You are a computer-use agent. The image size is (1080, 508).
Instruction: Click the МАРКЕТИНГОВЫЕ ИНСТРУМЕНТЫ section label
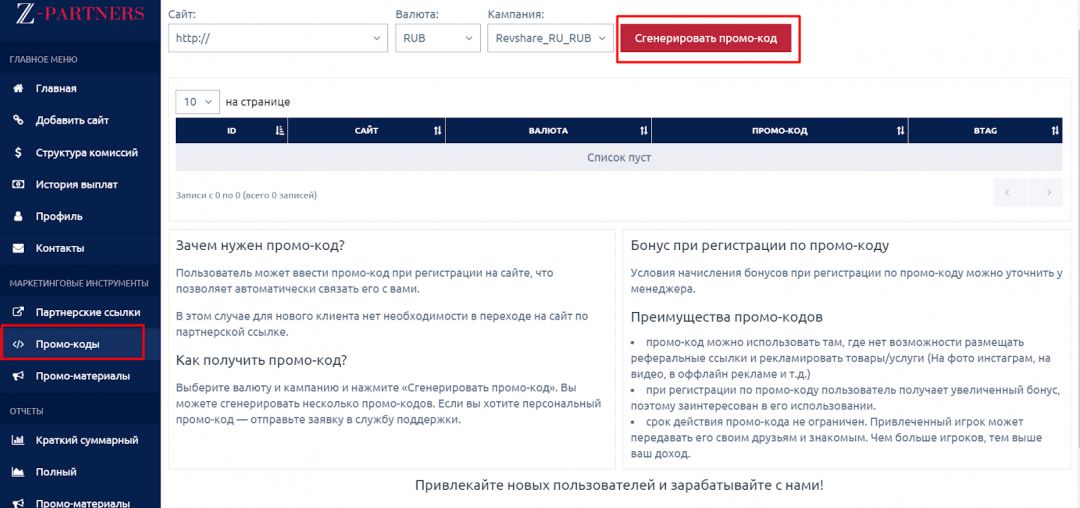tap(79, 283)
